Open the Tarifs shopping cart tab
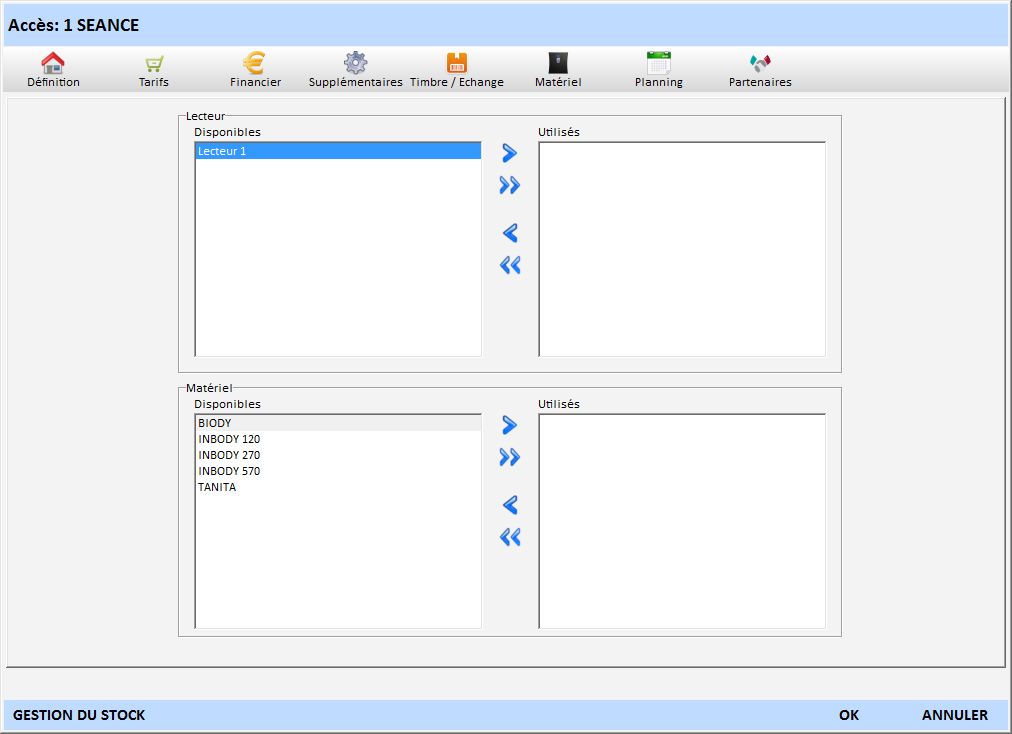1012x734 pixels. click(153, 70)
